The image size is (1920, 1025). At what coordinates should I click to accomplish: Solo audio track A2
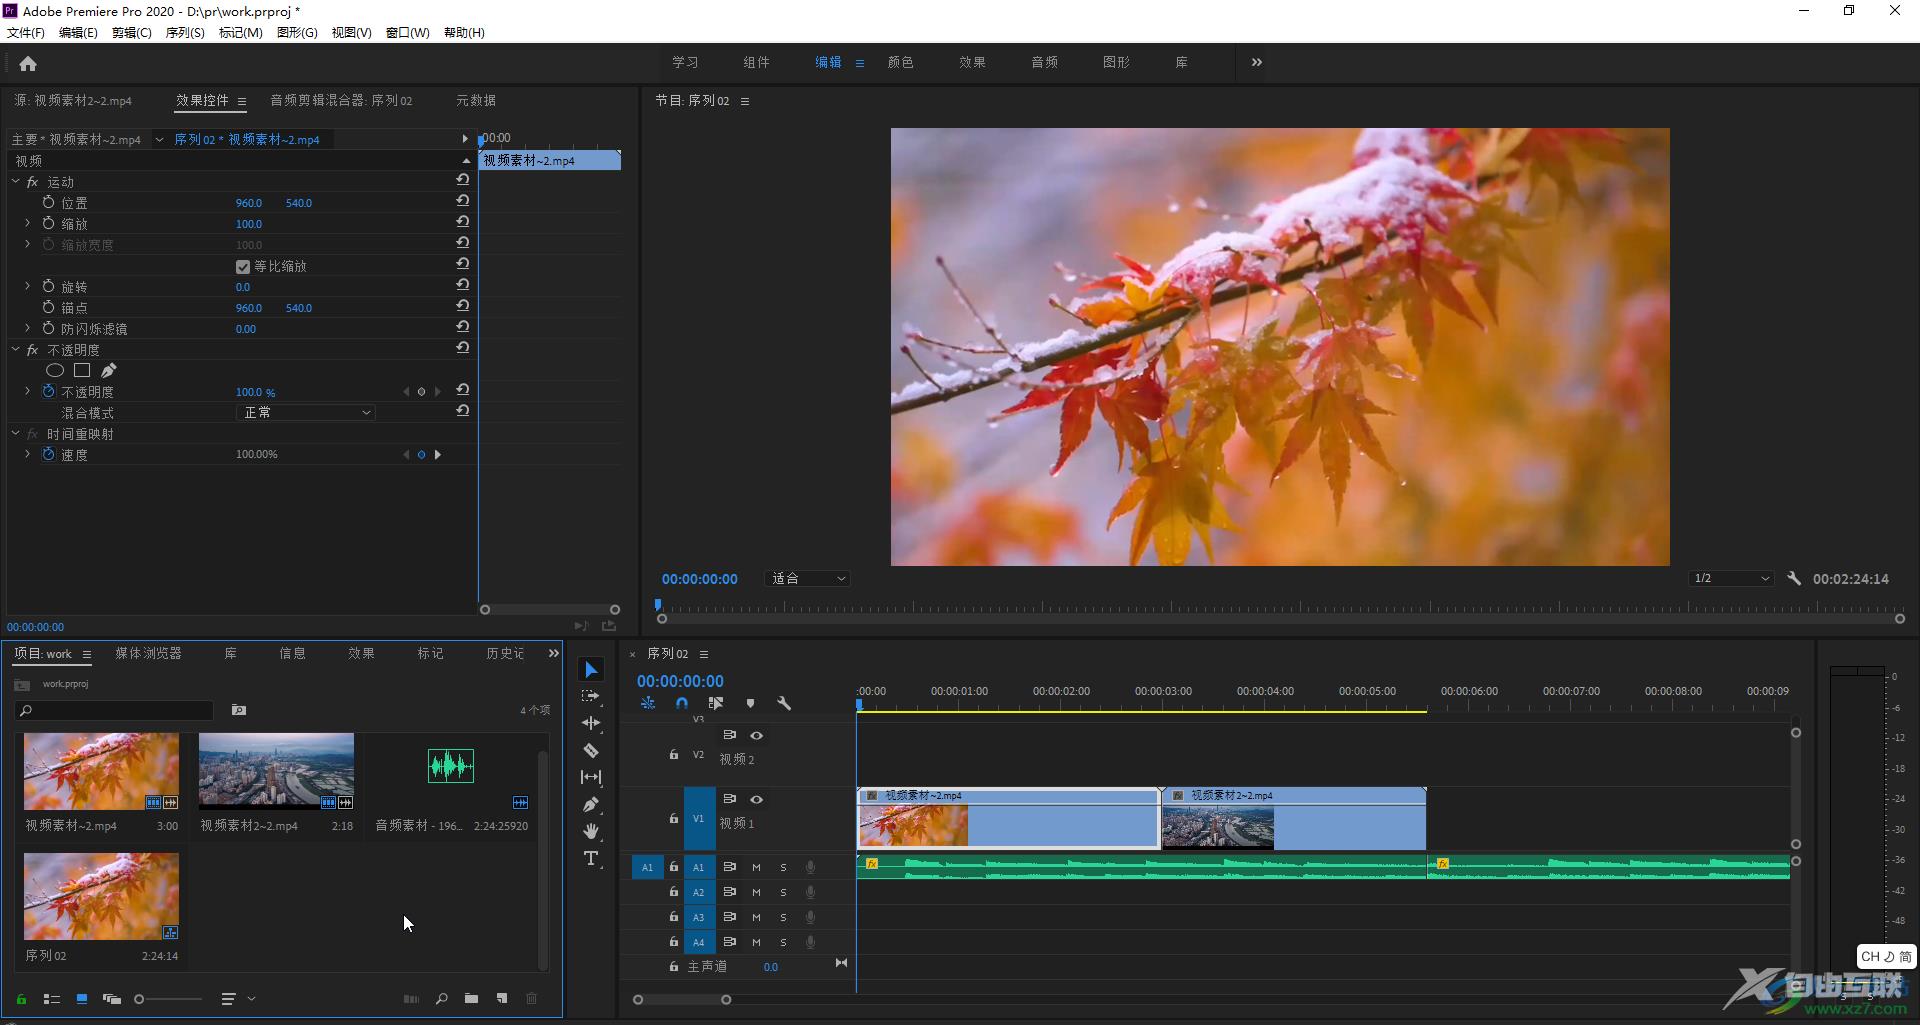783,892
